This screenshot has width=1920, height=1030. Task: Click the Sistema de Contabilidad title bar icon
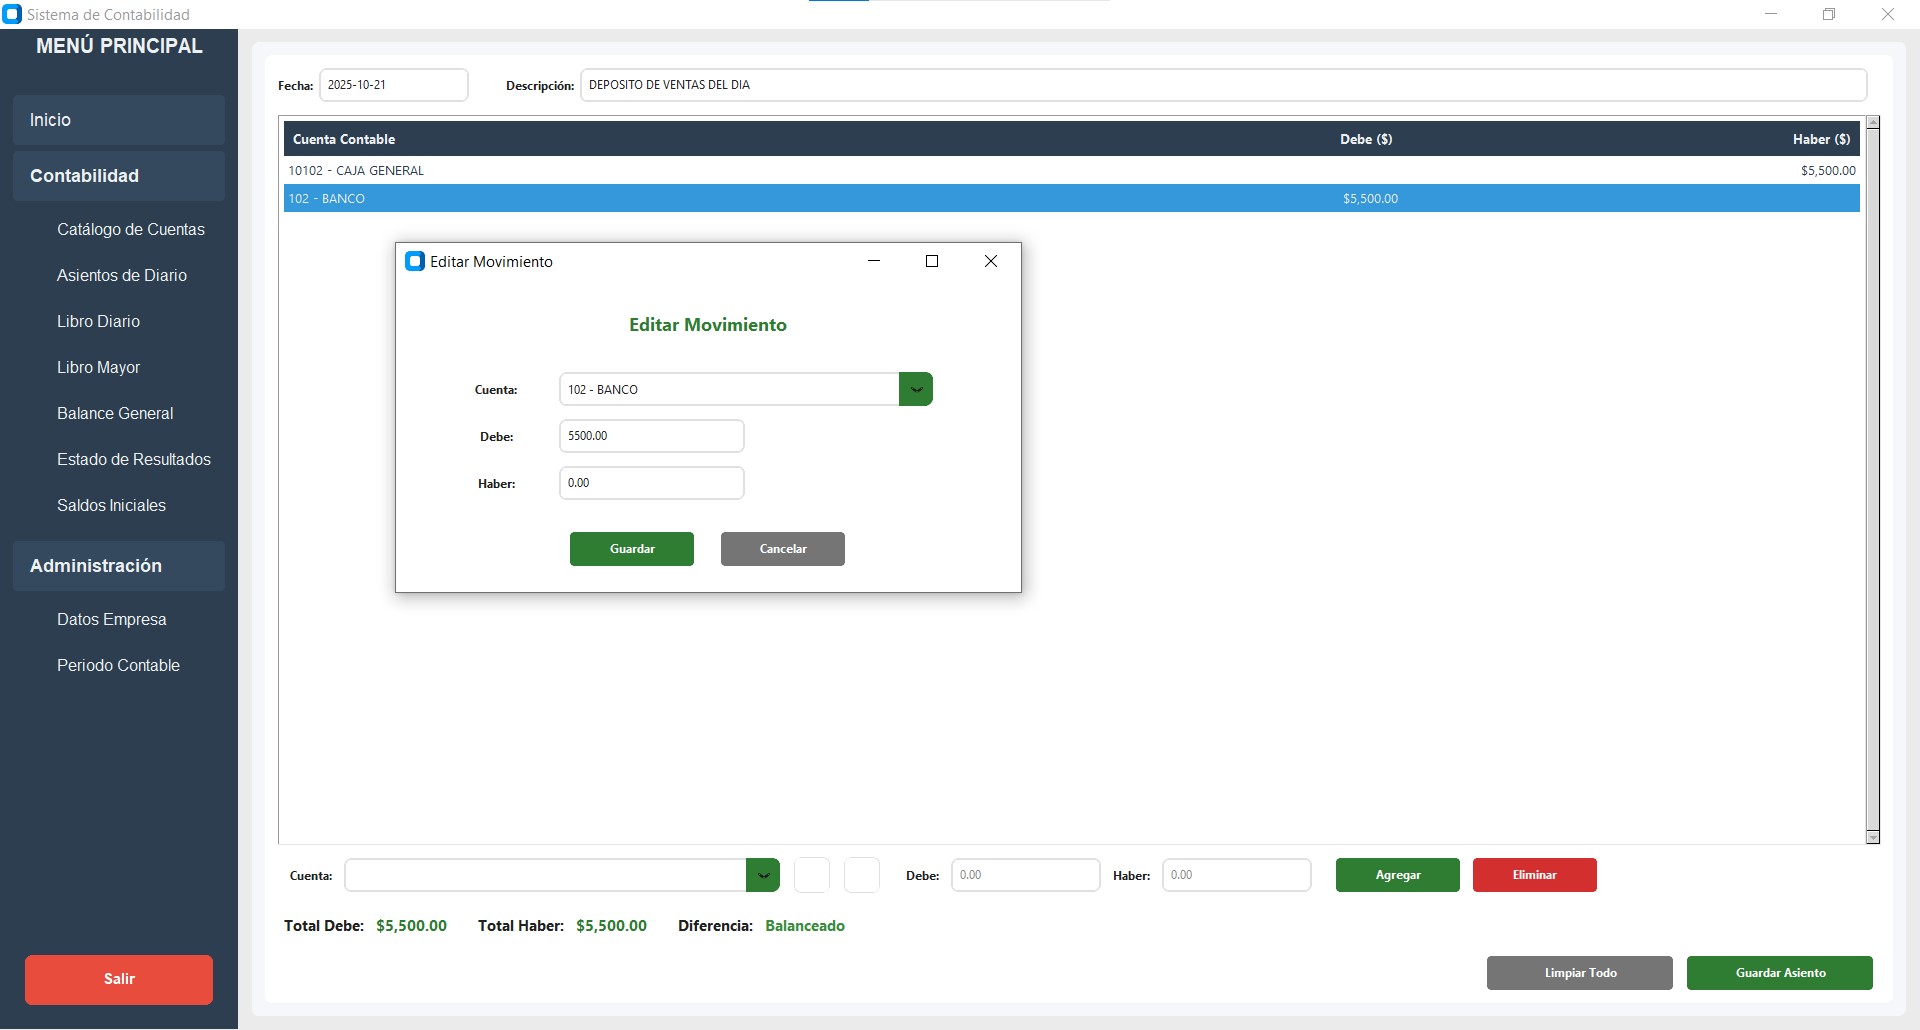pyautogui.click(x=12, y=14)
